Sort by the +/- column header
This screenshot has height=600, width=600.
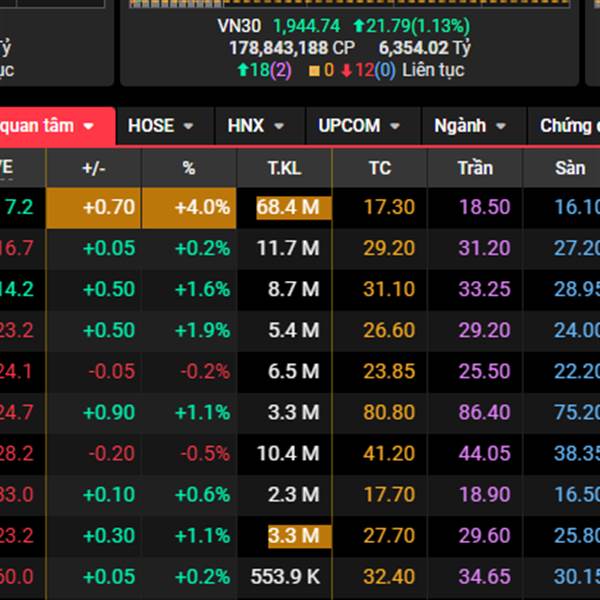coord(93,168)
